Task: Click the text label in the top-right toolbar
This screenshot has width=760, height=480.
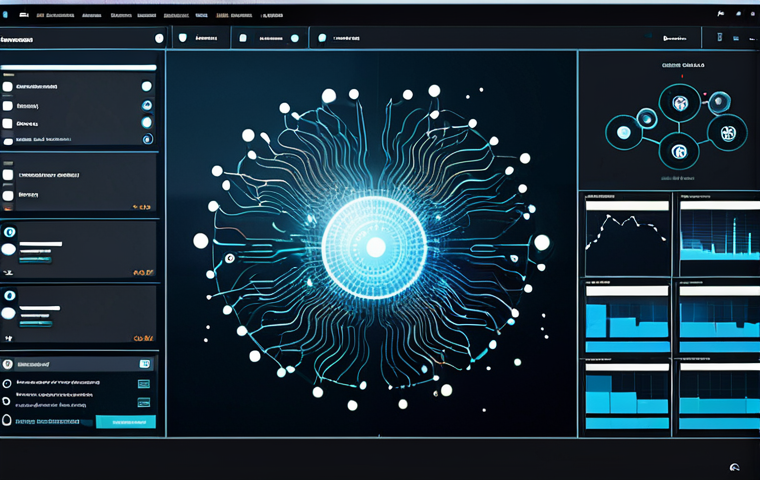Action: (x=675, y=38)
